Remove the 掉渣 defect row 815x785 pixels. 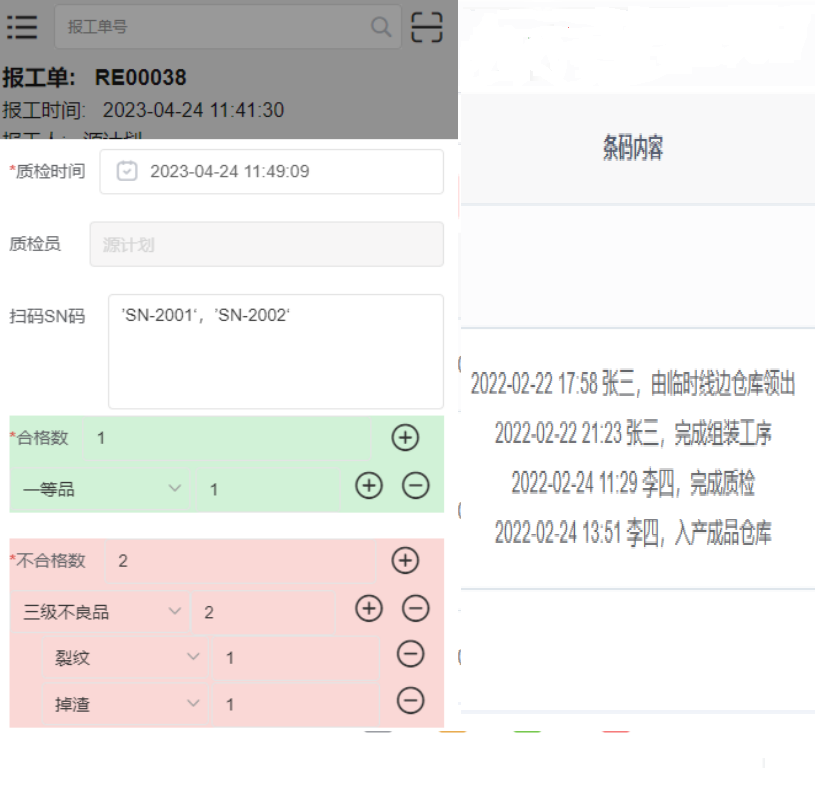410,701
